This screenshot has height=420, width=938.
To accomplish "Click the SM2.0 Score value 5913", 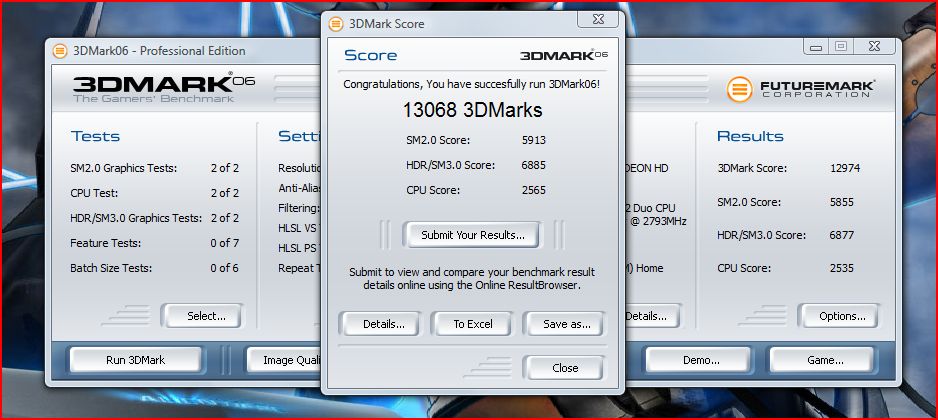I will (534, 141).
